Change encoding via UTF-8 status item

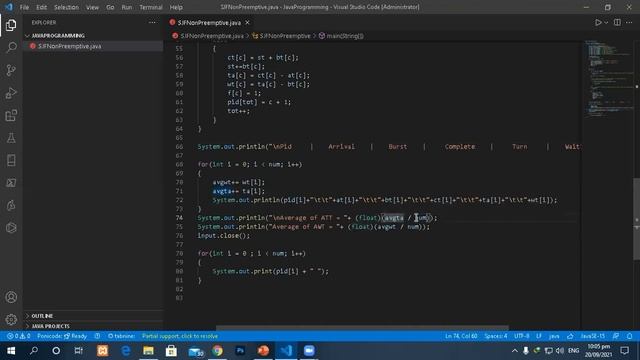pyautogui.click(x=521, y=336)
